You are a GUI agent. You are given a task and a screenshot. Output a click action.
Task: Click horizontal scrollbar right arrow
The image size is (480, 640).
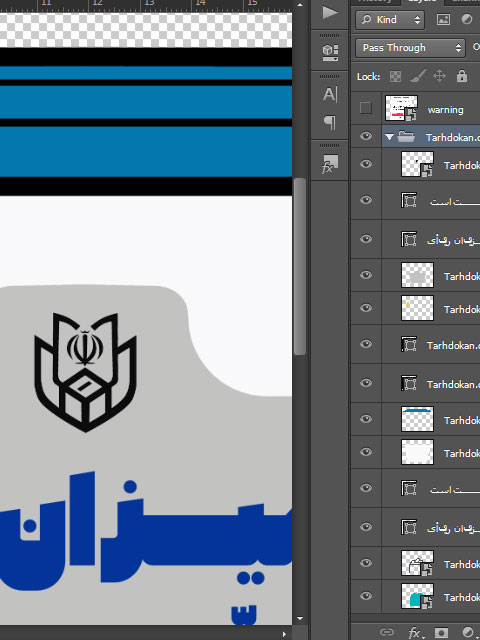[285, 634]
